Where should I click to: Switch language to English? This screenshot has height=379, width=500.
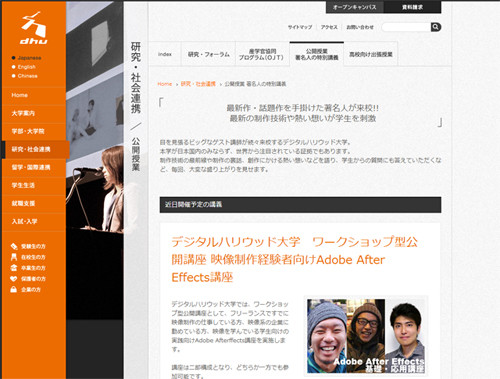(24, 67)
